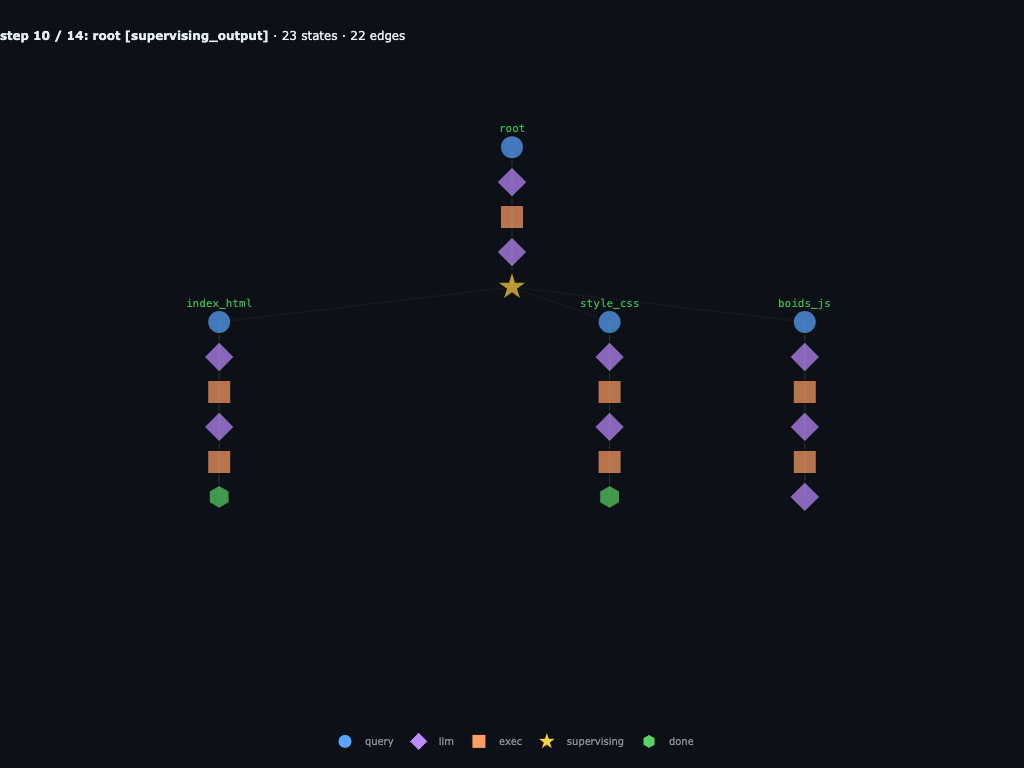1024x768 pixels.
Task: Click the 'index_html' label
Action: tap(219, 303)
